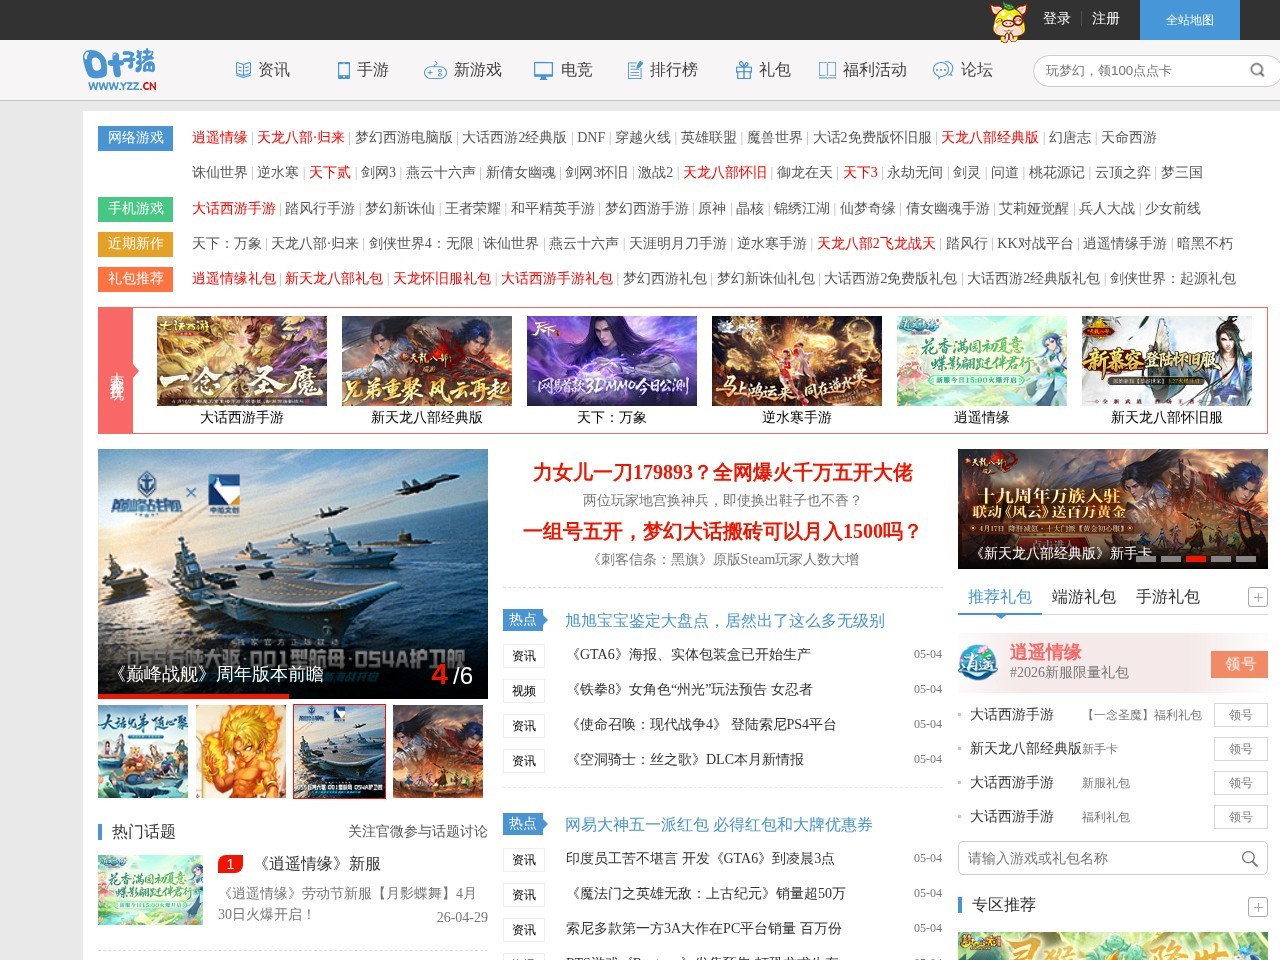Viewport: 1280px width, 960px height.
Task: Claim the 逍遥情缘 orange 领号 button
Action: 1240,664
